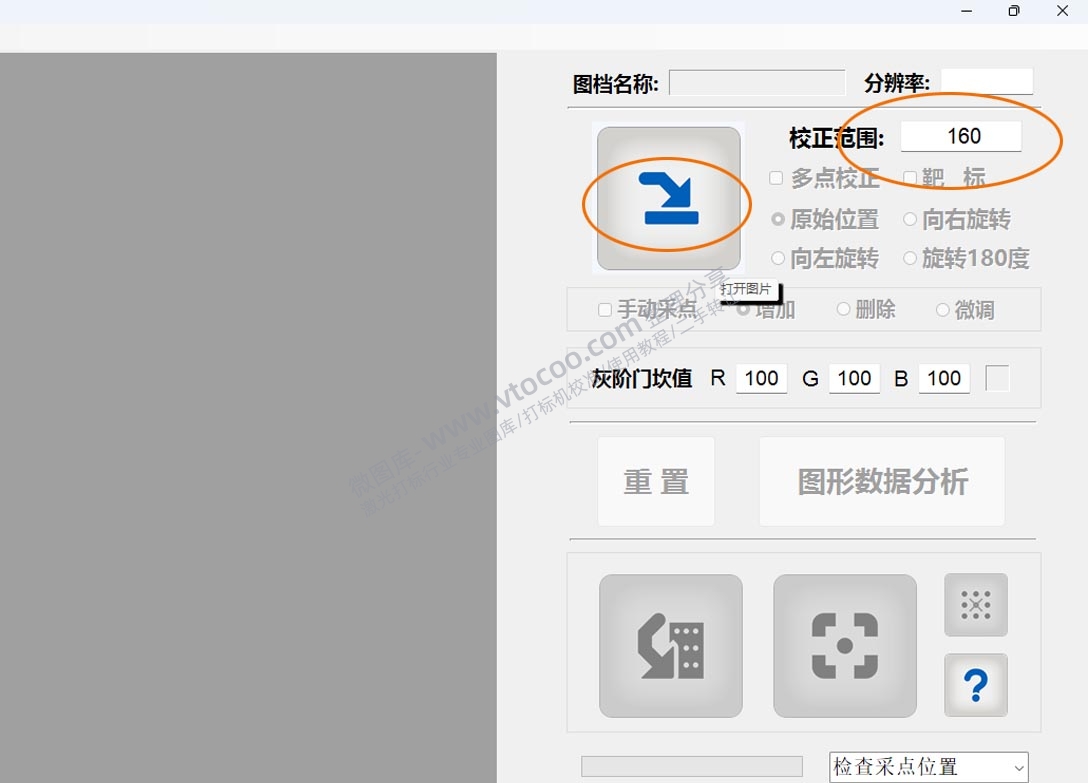This screenshot has height=783, width=1088.
Task: Click the 分辨率 input field
Action: pos(986,81)
